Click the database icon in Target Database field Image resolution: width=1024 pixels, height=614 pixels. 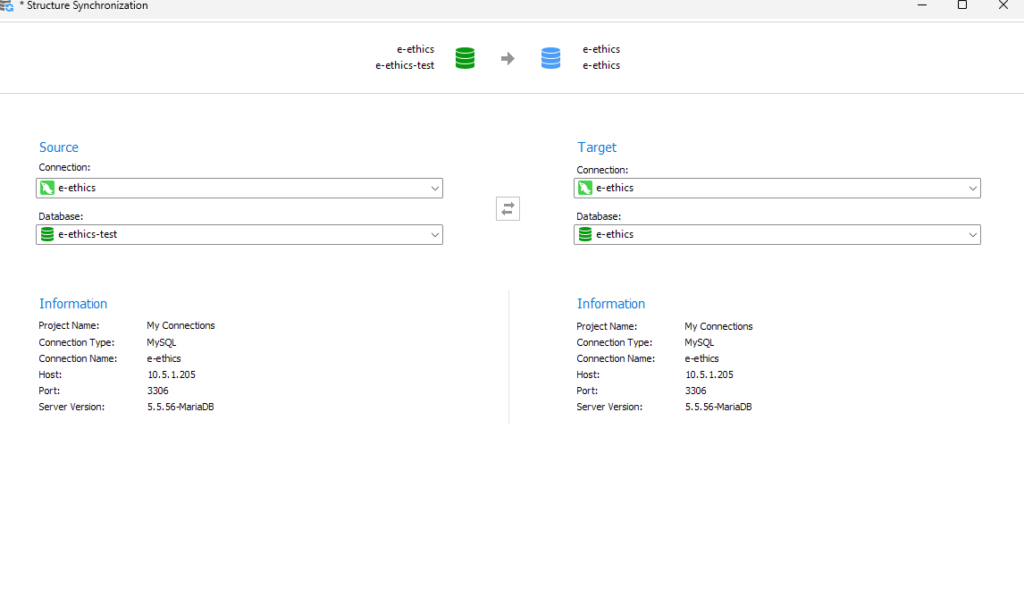585,234
